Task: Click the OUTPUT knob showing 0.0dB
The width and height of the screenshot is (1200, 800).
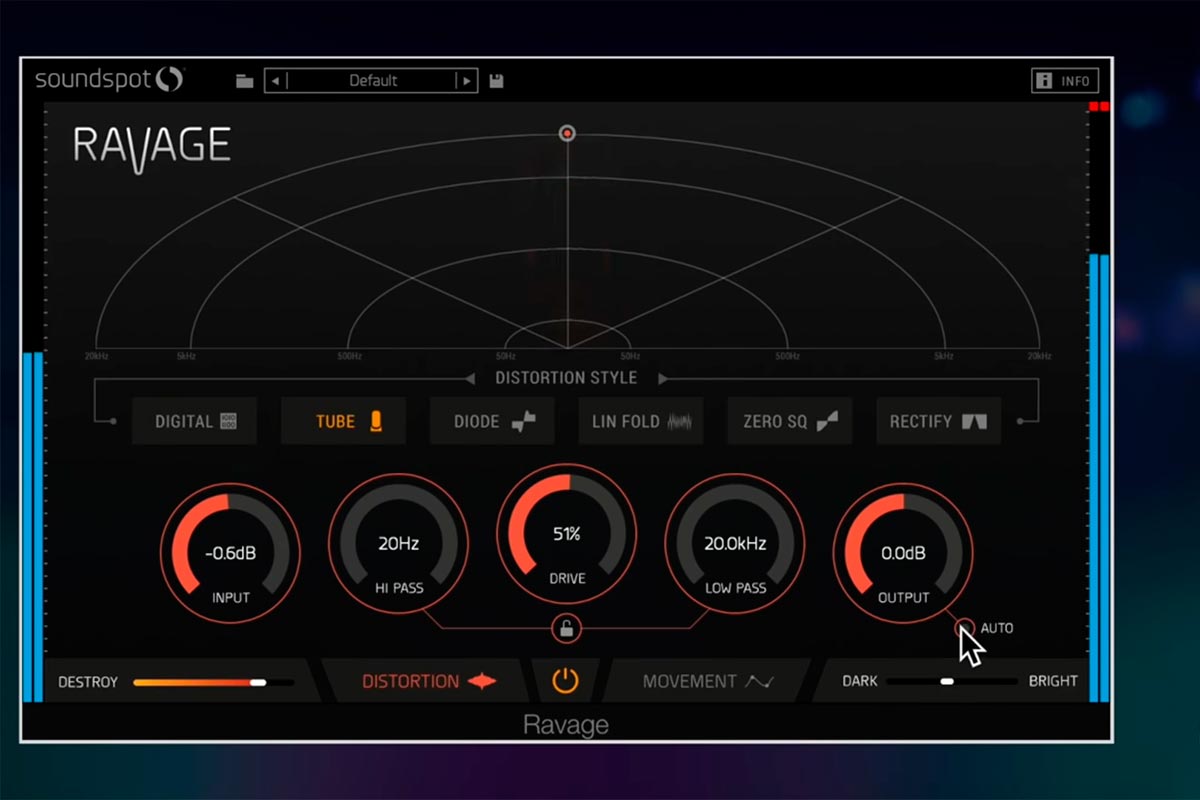Action: click(x=903, y=553)
